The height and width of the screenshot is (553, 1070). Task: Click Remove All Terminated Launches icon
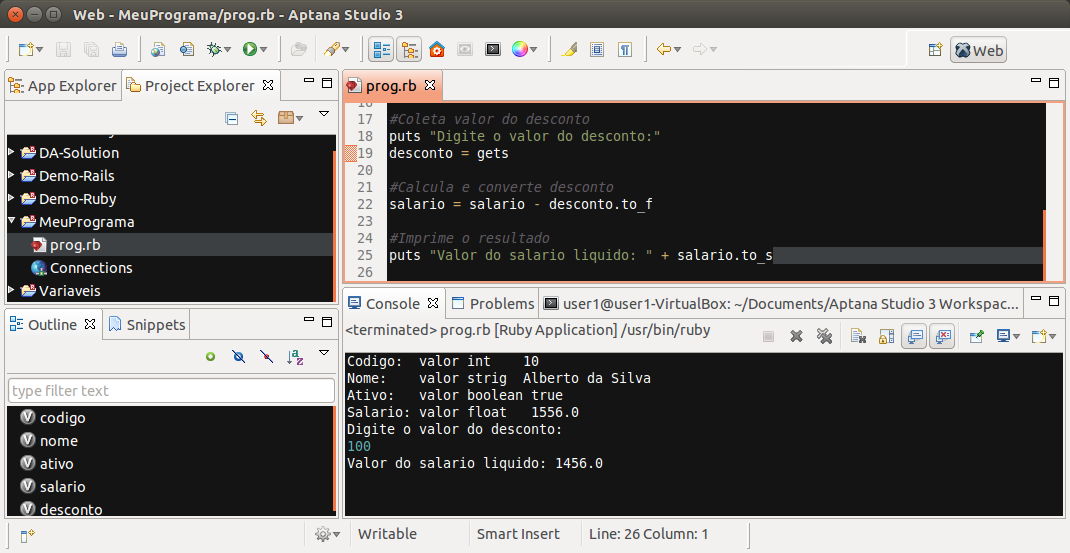tap(824, 336)
